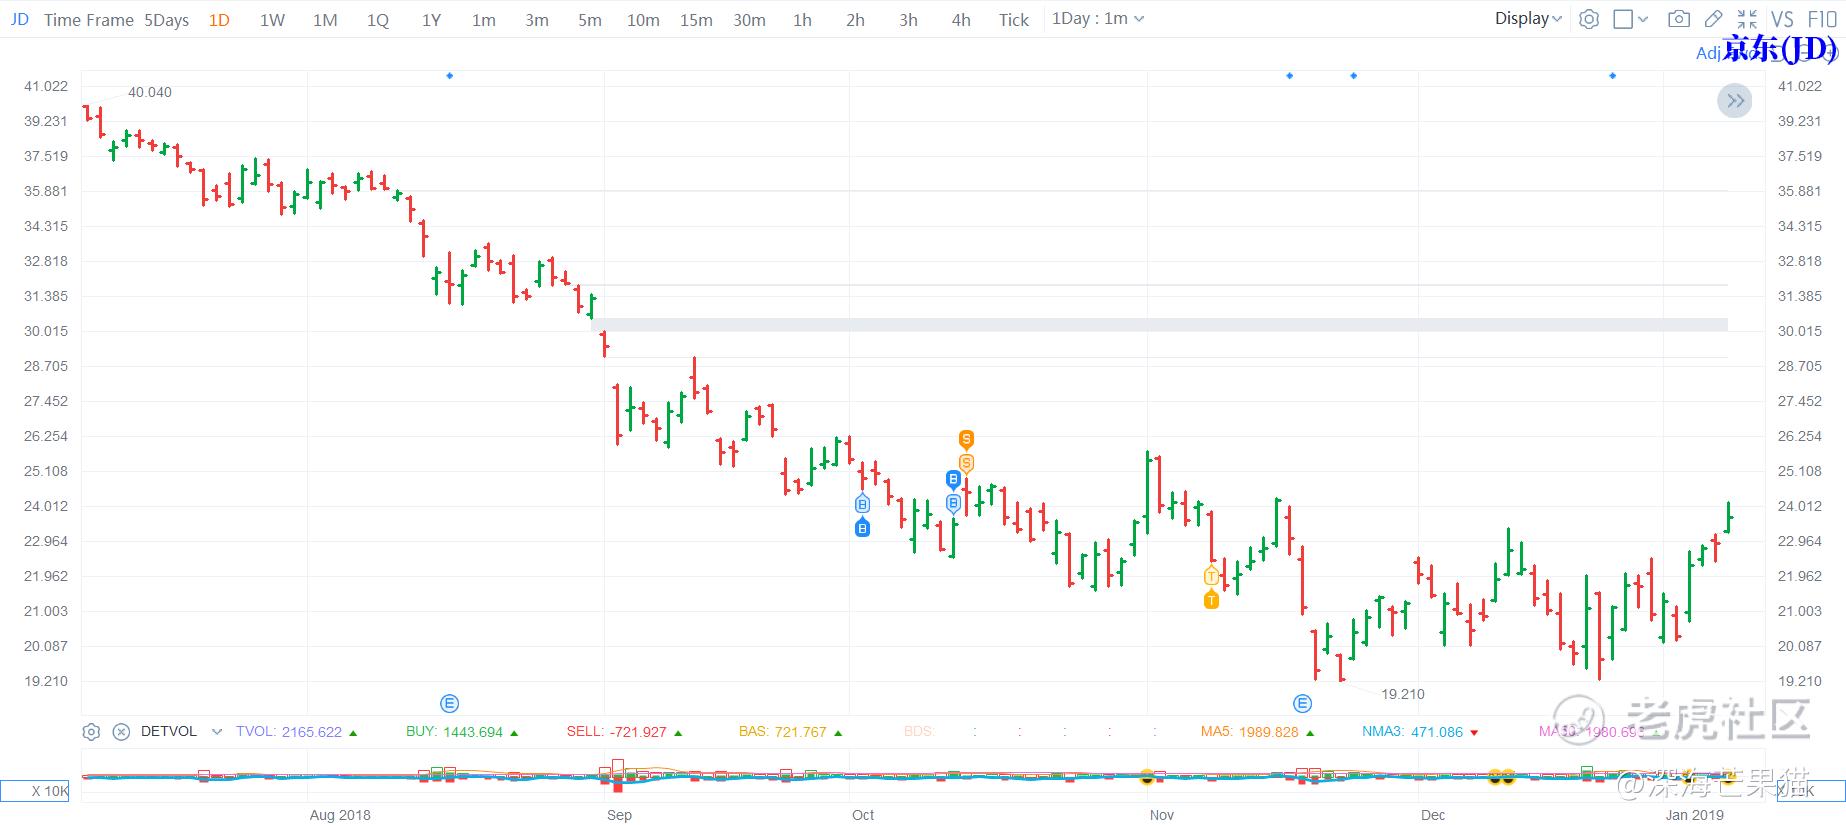Open the VS comparison tool
Image resolution: width=1846 pixels, height=825 pixels.
pyautogui.click(x=1782, y=19)
